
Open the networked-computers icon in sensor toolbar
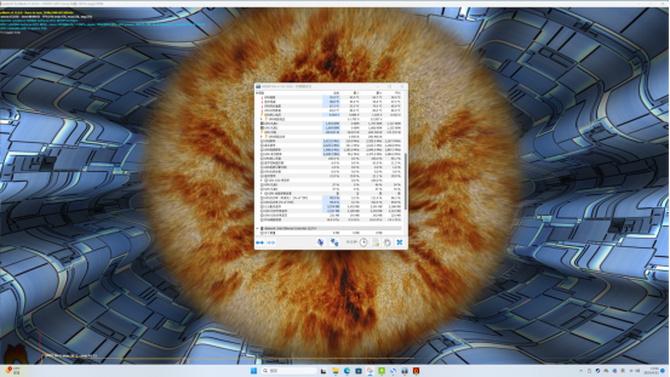click(x=334, y=242)
